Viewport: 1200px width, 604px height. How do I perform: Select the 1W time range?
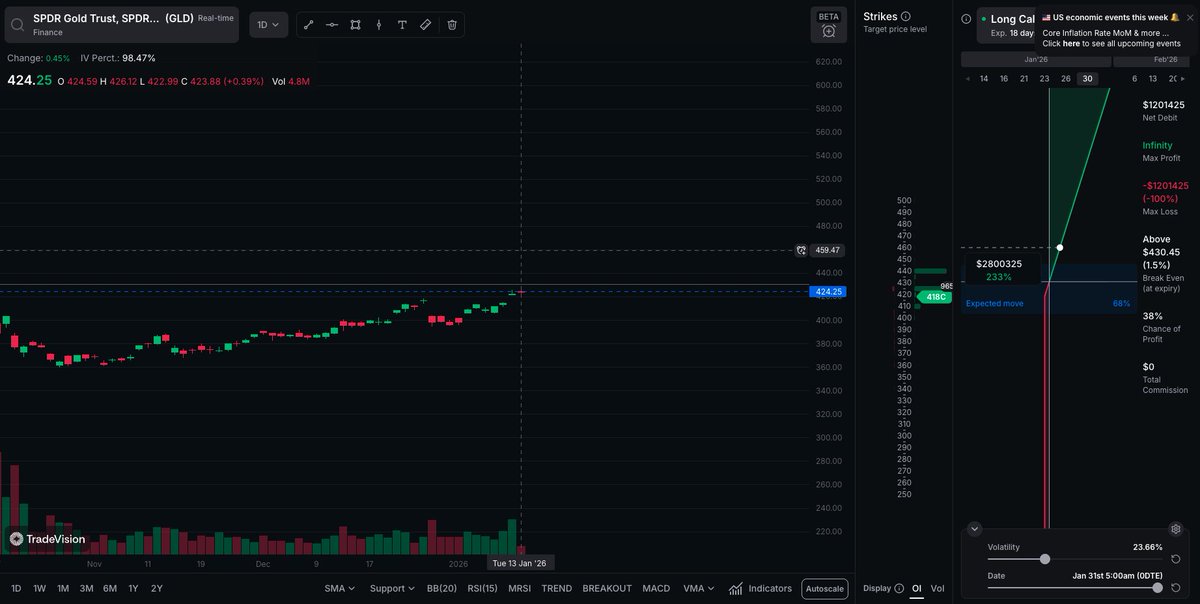[x=39, y=589]
